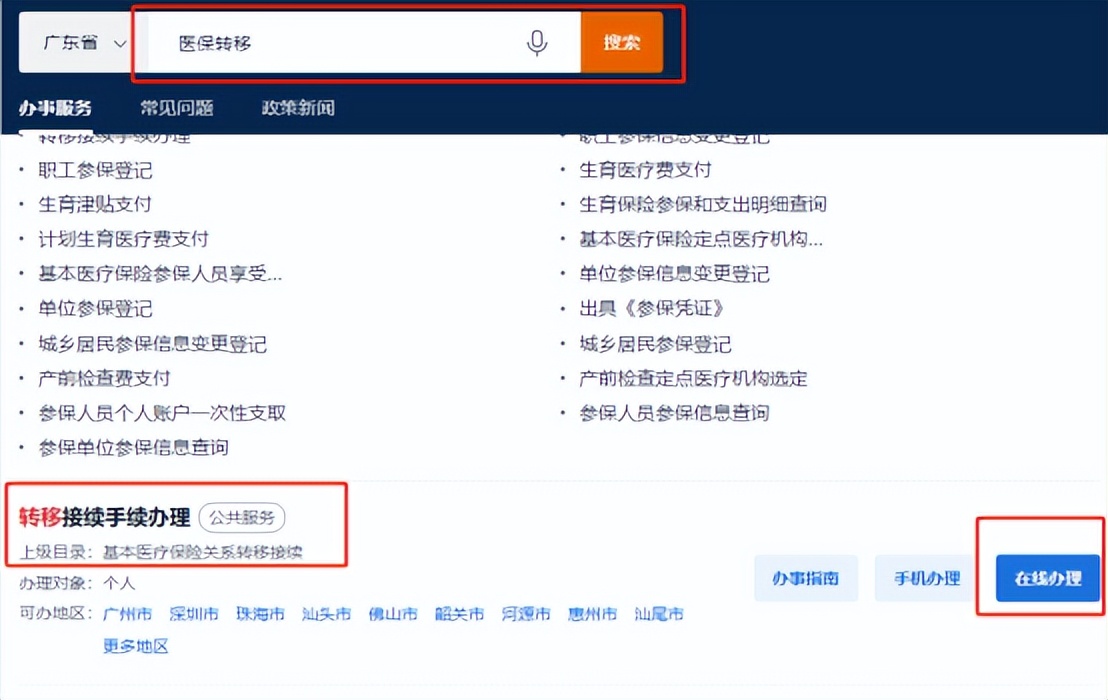Select 广州市 from available regions
Screen dimensions: 1108x700
coord(127,613)
